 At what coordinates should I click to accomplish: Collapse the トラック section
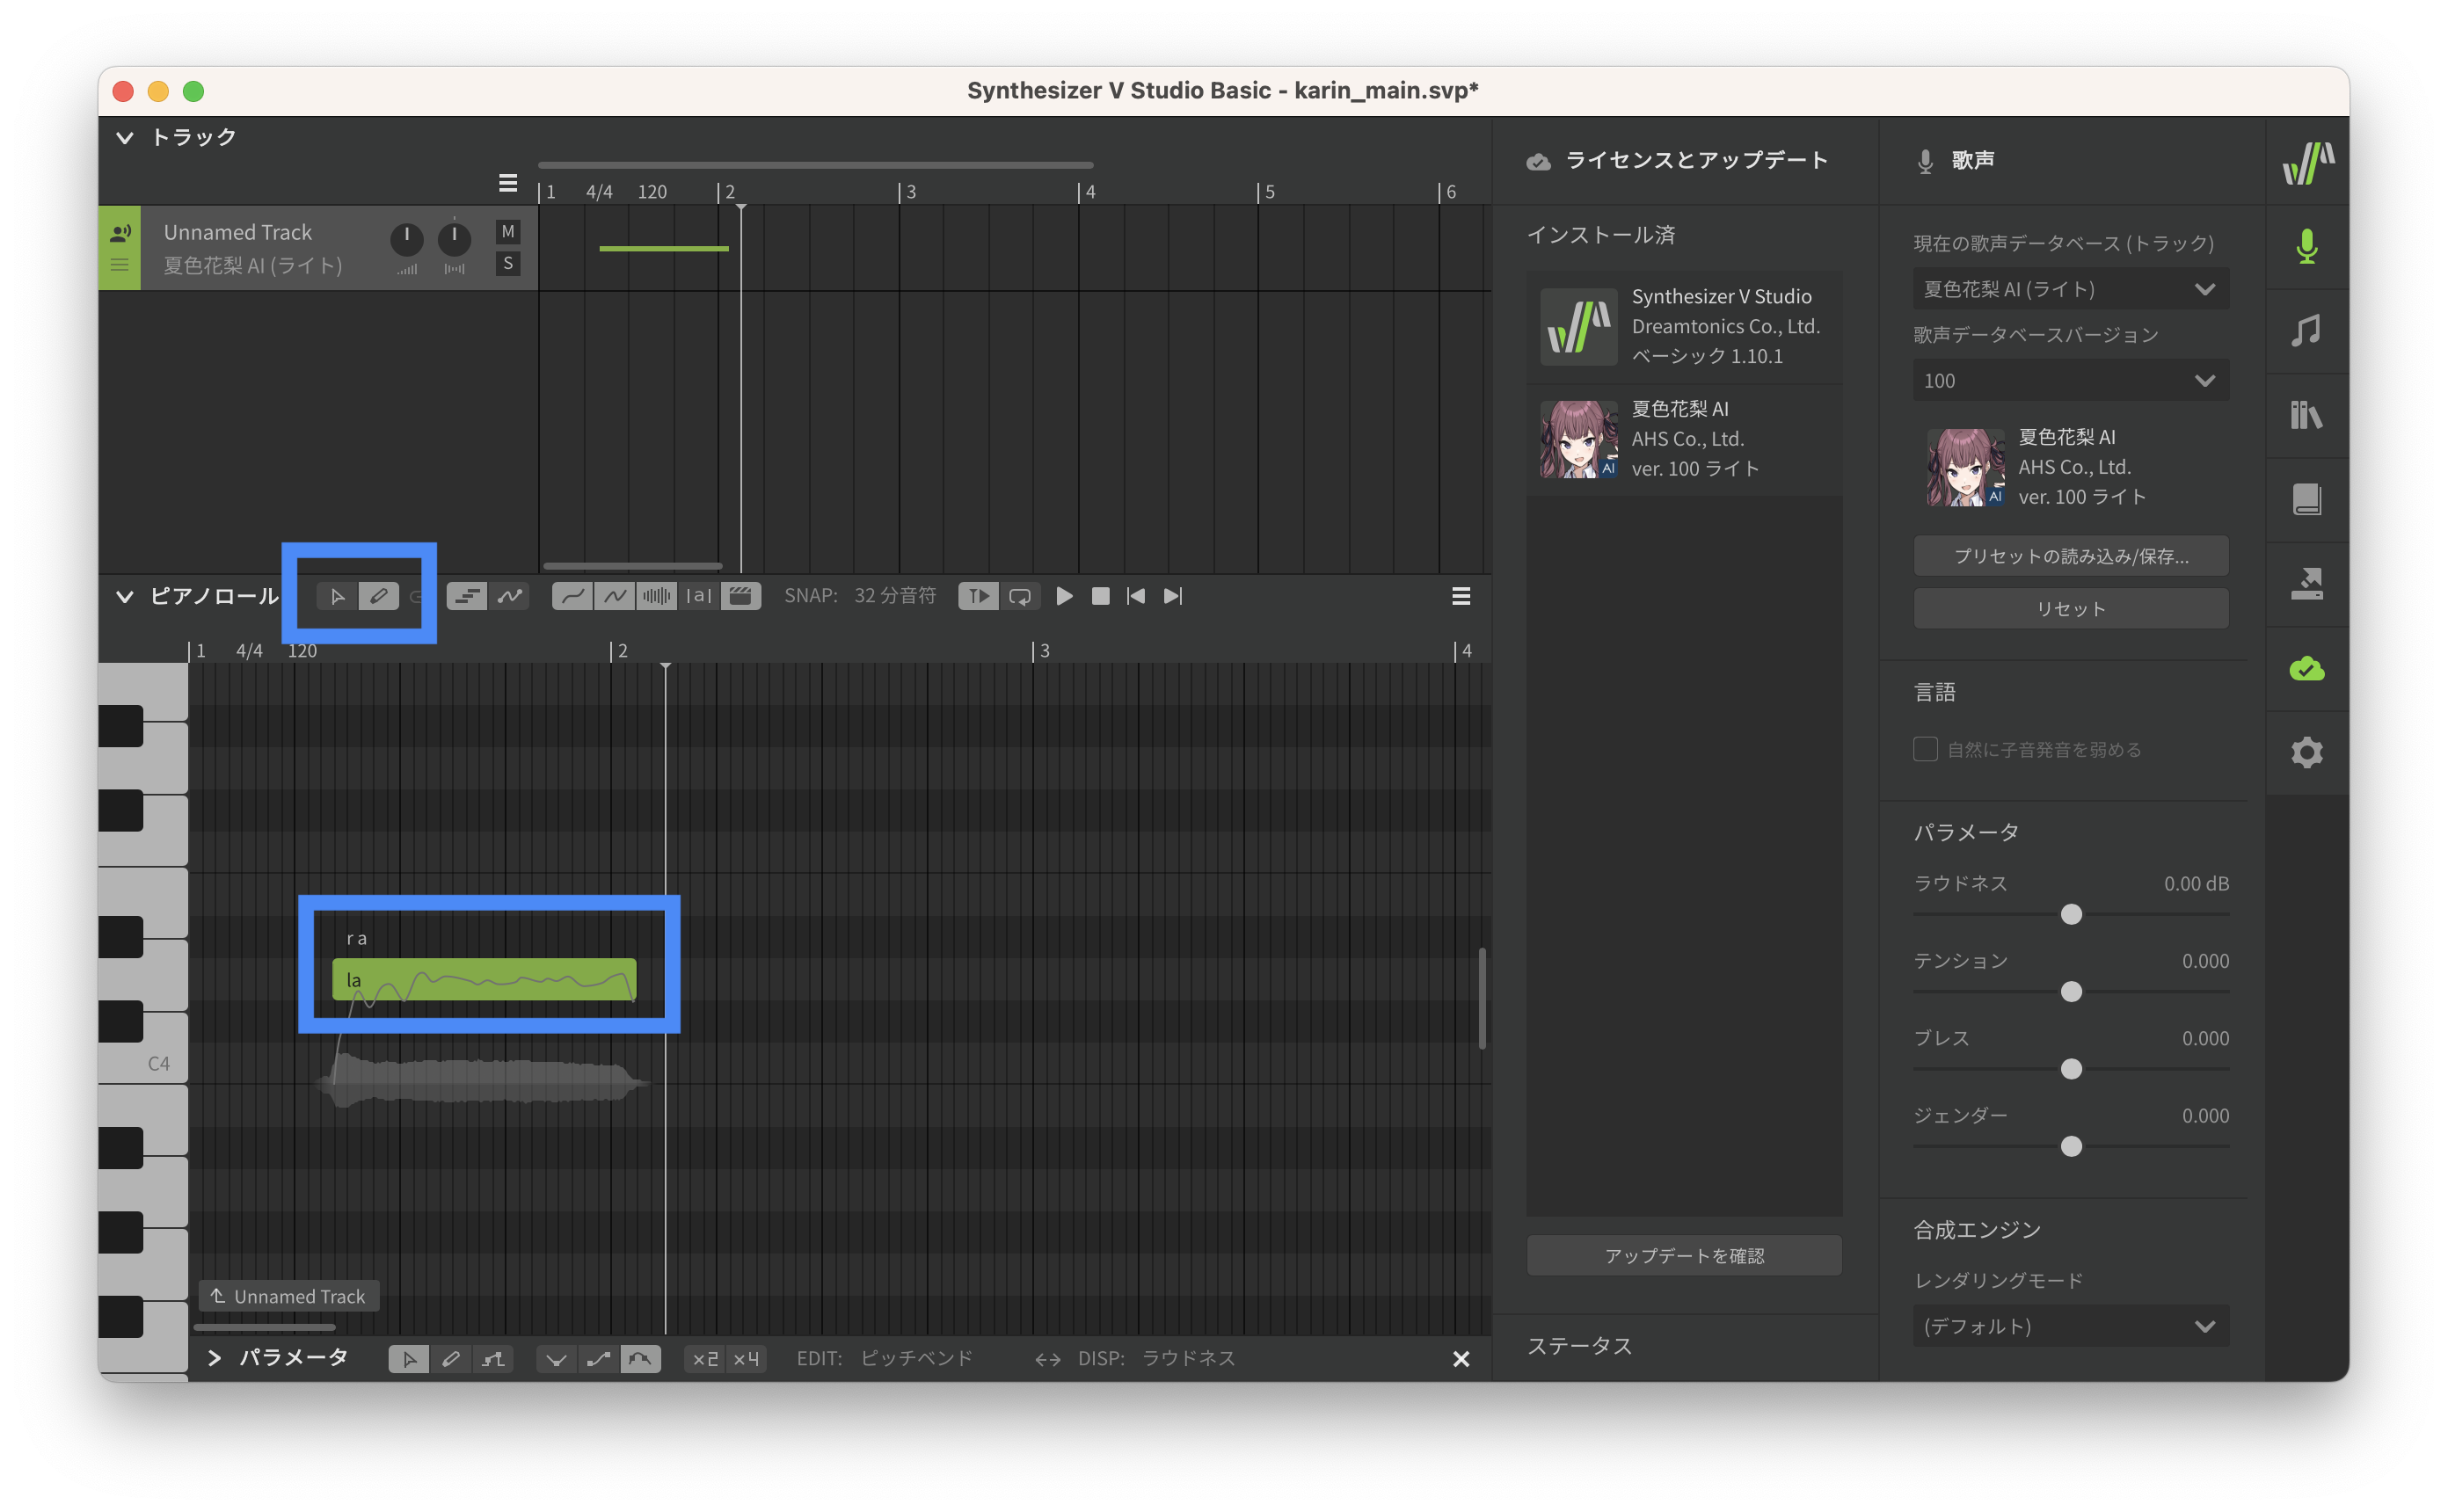(x=125, y=138)
